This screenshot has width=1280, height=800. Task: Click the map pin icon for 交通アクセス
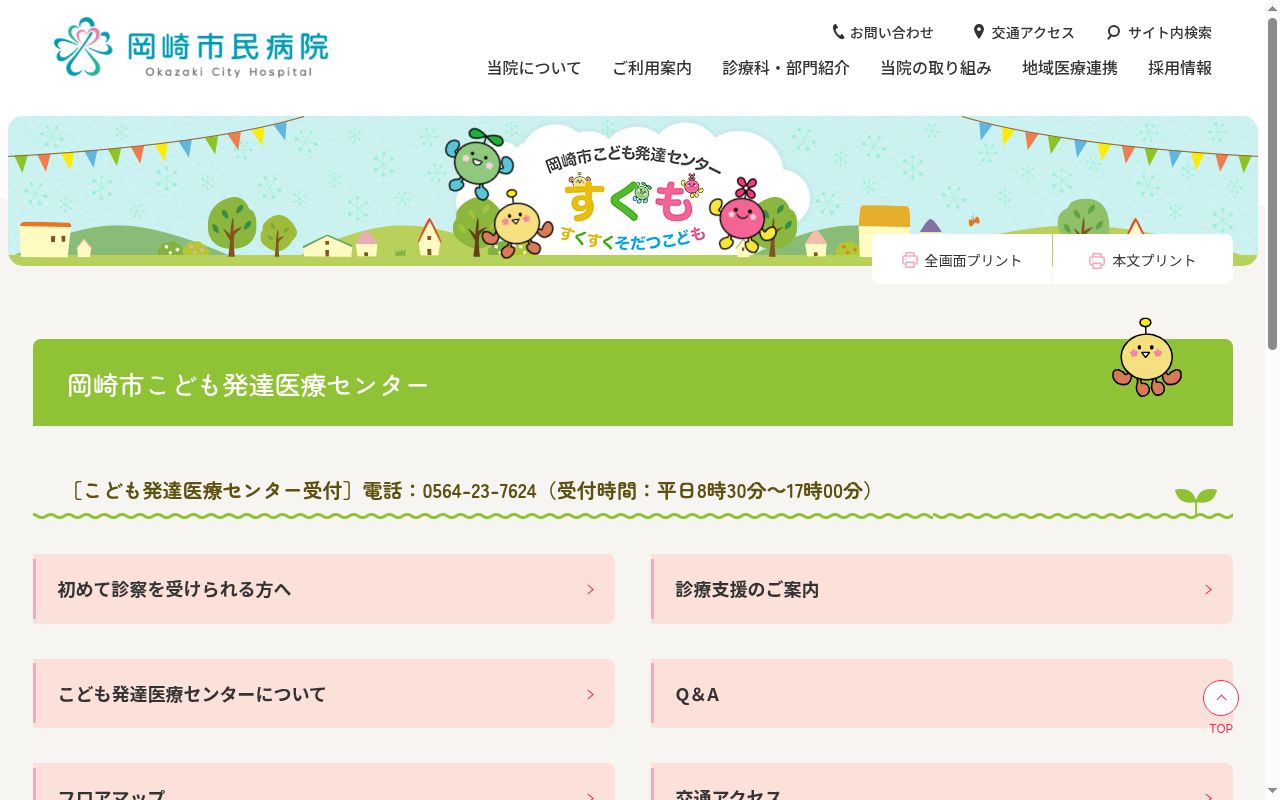979,32
